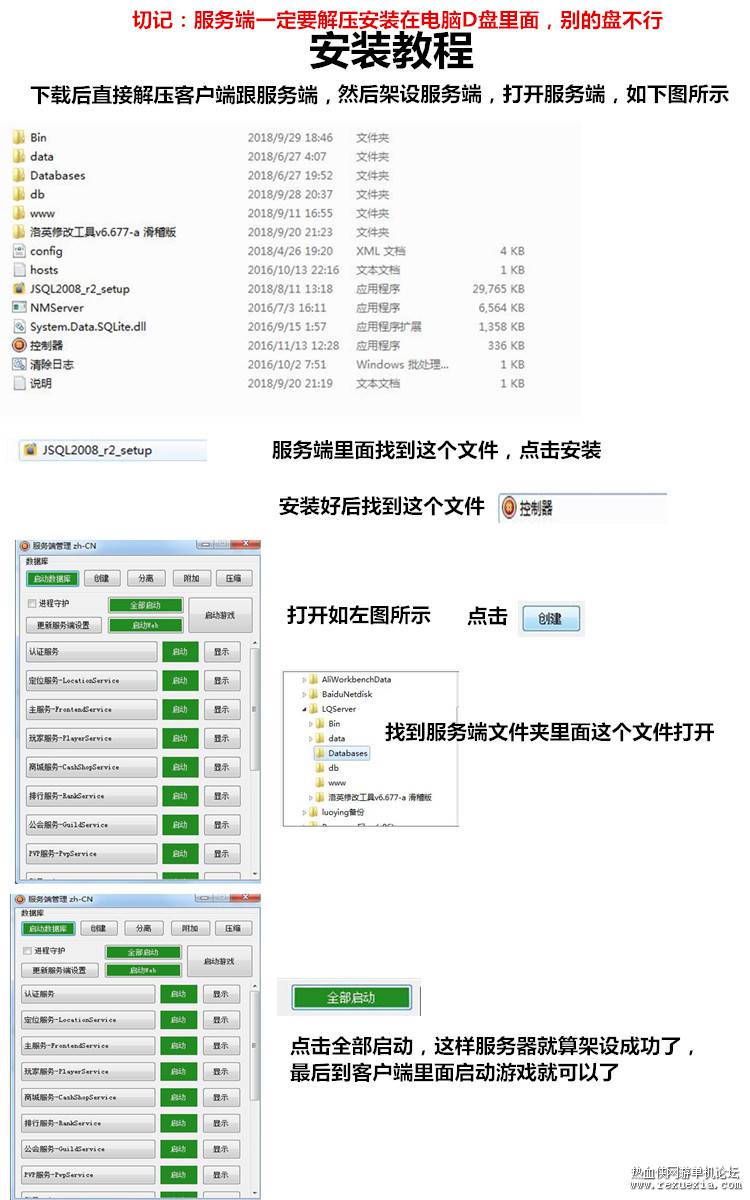Click the upper manager window's vertical scrollbar
Screen dimensions: 750x1200
[254, 760]
